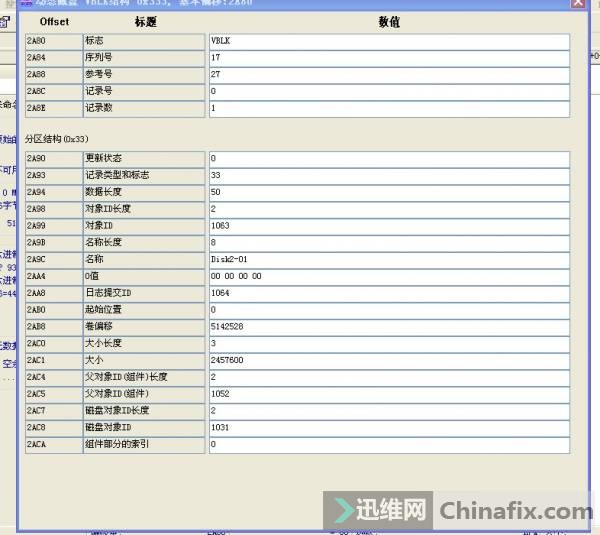600x535 pixels.
Task: Click the 对象ID长度 value field
Action: (390, 209)
